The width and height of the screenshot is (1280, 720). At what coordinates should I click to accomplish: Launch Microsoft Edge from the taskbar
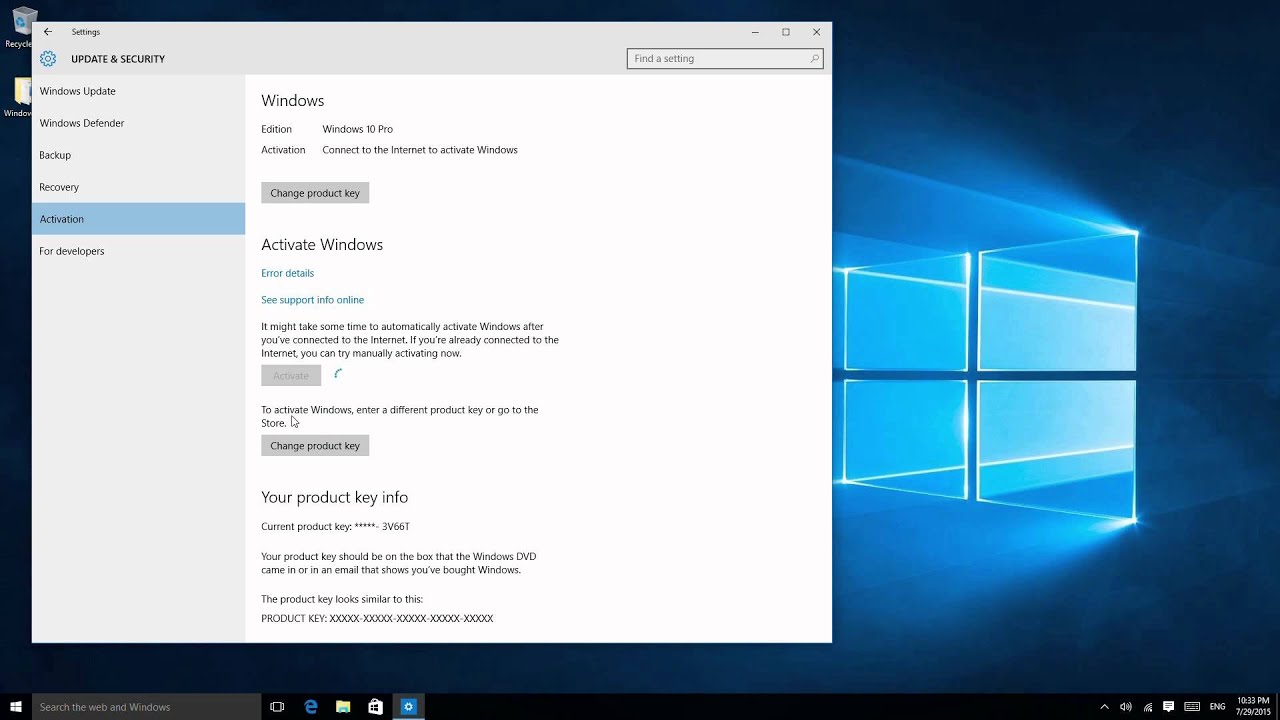click(310, 707)
